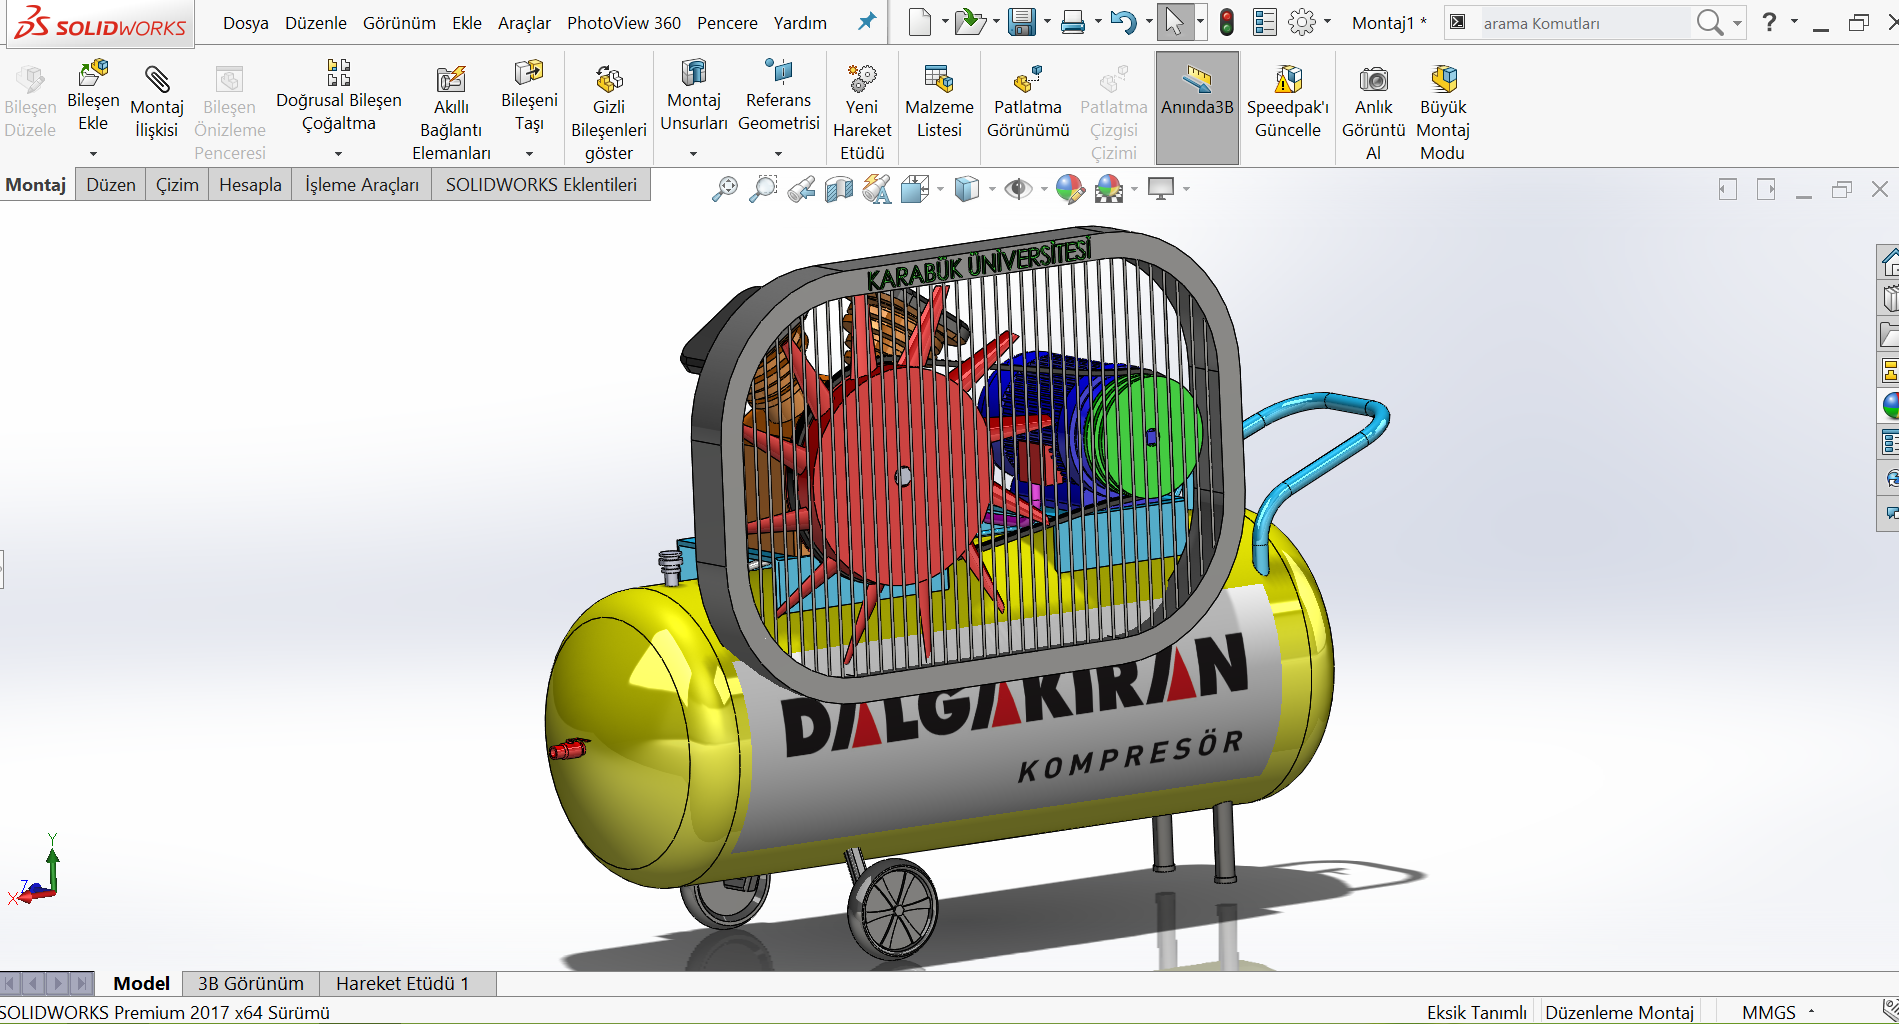1899x1024 pixels.
Task: Click the search magnifier icon
Action: pyautogui.click(x=1710, y=22)
